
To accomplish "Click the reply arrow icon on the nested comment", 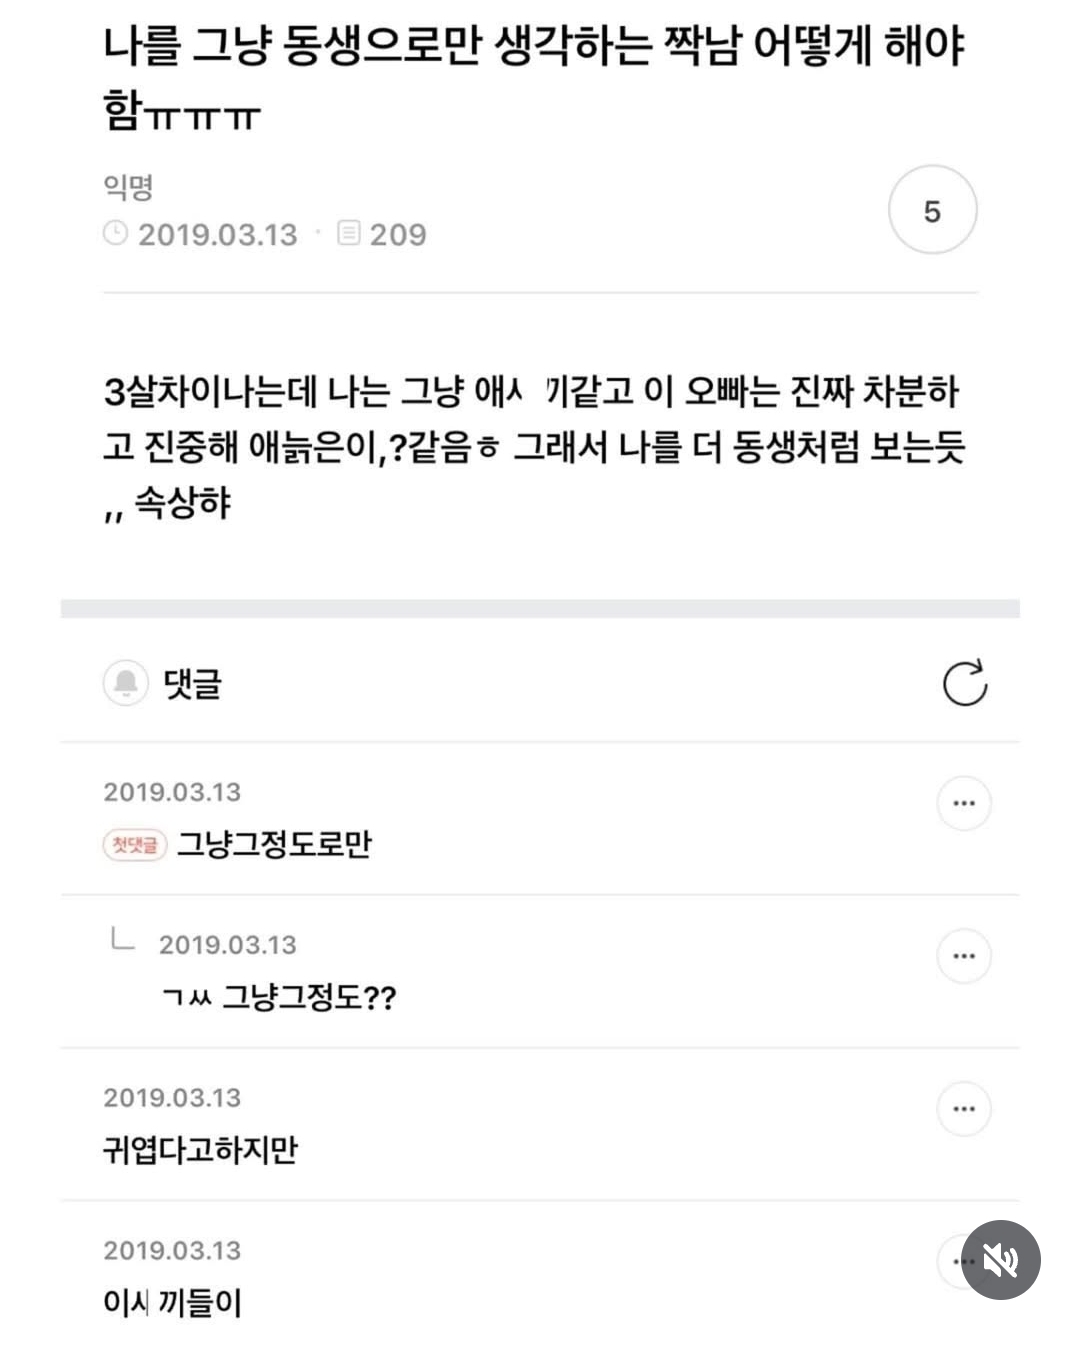I will click(122, 940).
